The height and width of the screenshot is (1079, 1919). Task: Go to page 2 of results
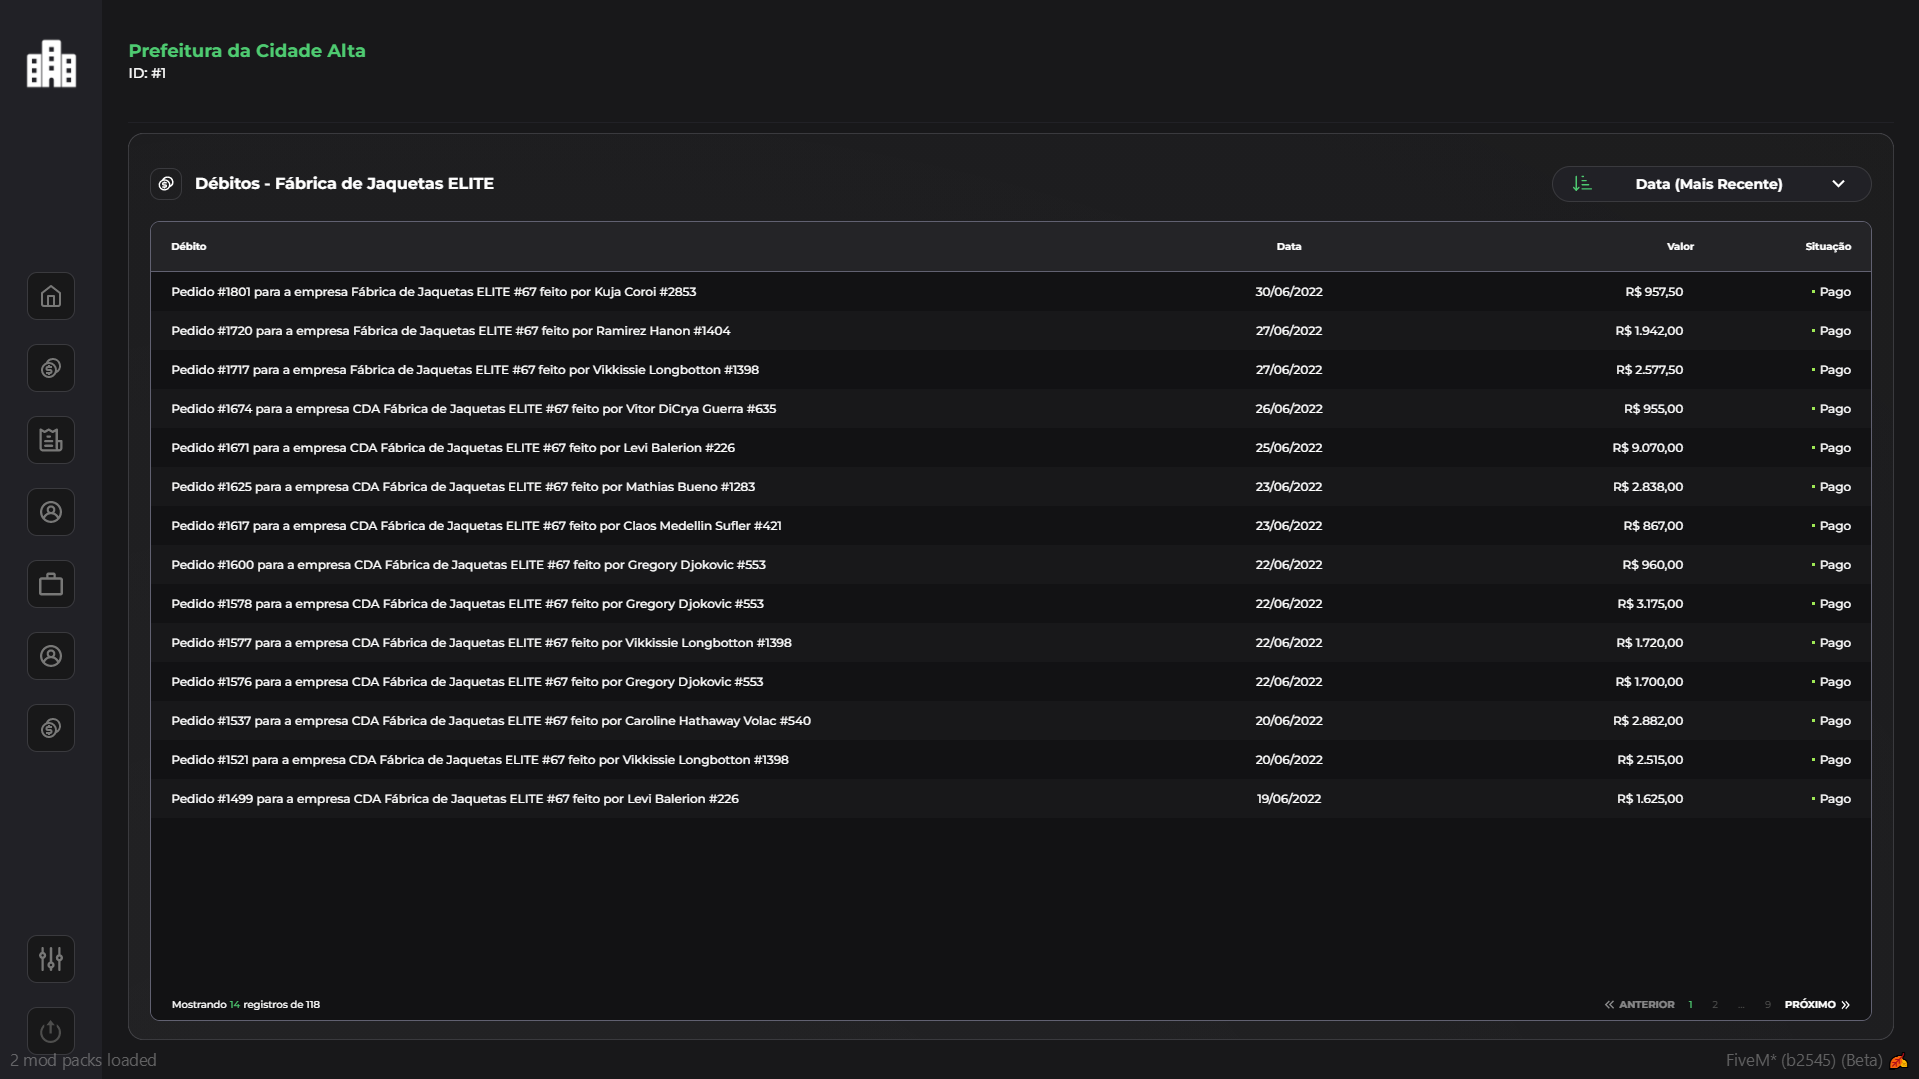pyautogui.click(x=1715, y=1005)
